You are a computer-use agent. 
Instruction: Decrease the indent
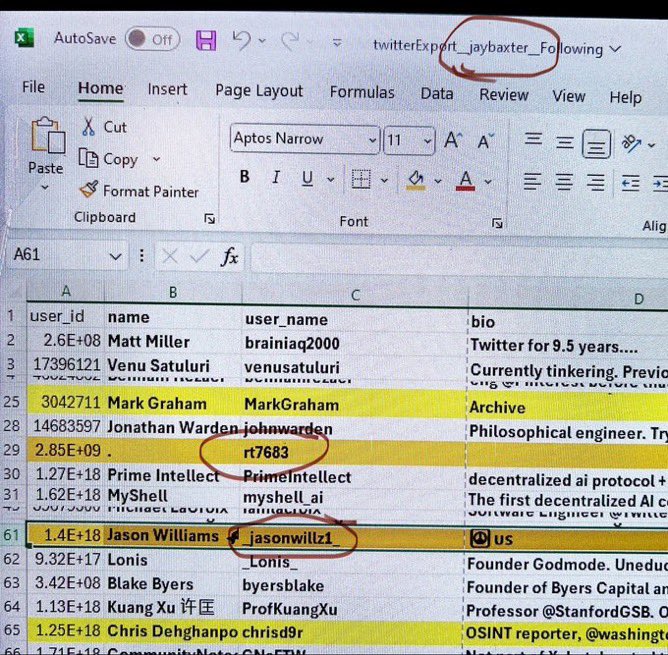(x=630, y=184)
